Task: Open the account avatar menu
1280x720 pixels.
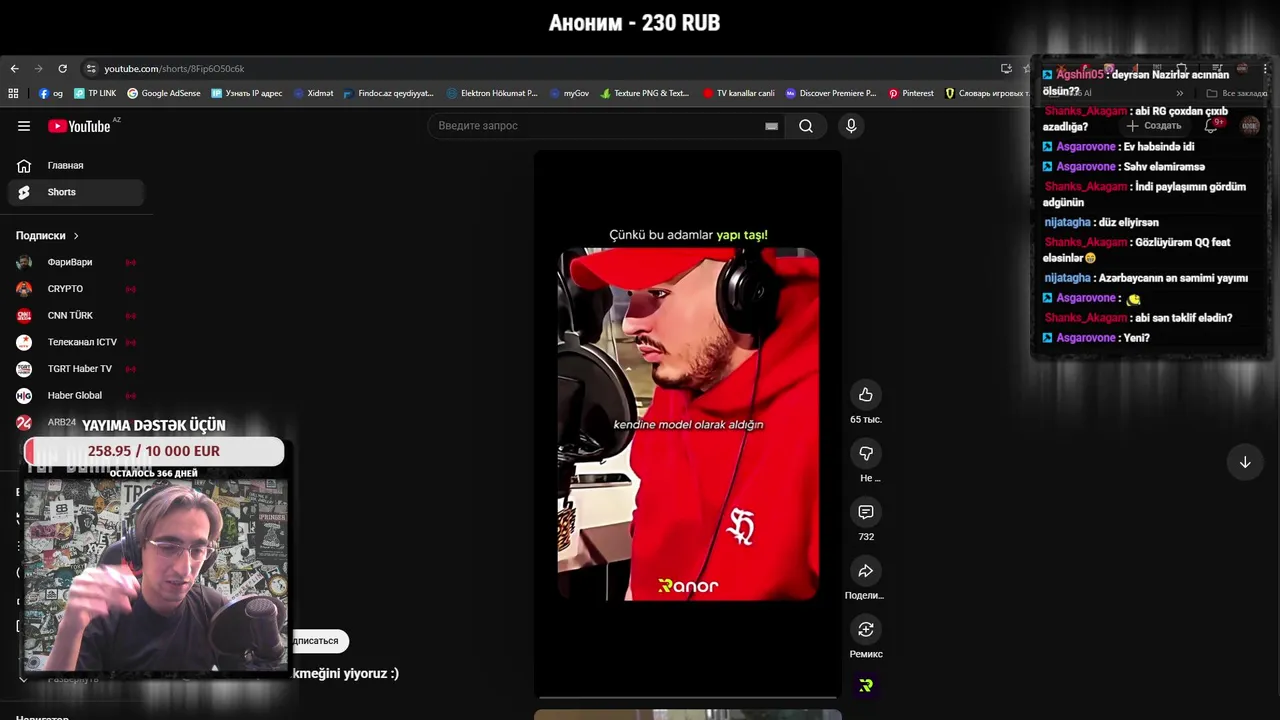Action: [1250, 126]
